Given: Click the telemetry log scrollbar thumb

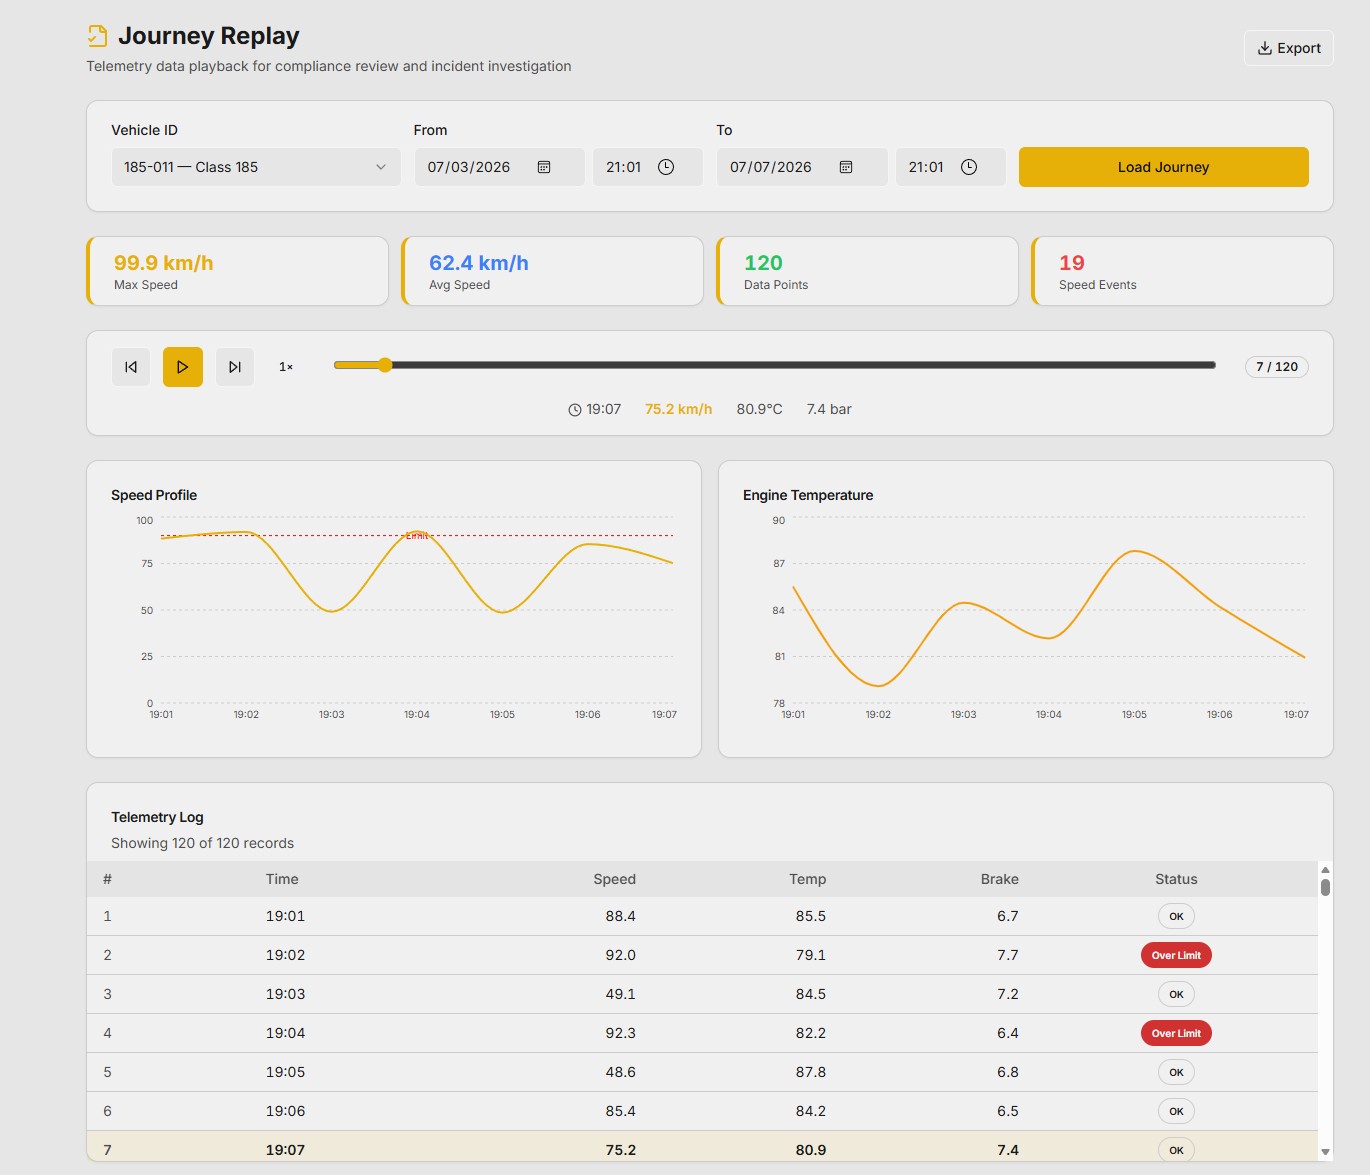Looking at the screenshot, I should coord(1325,887).
